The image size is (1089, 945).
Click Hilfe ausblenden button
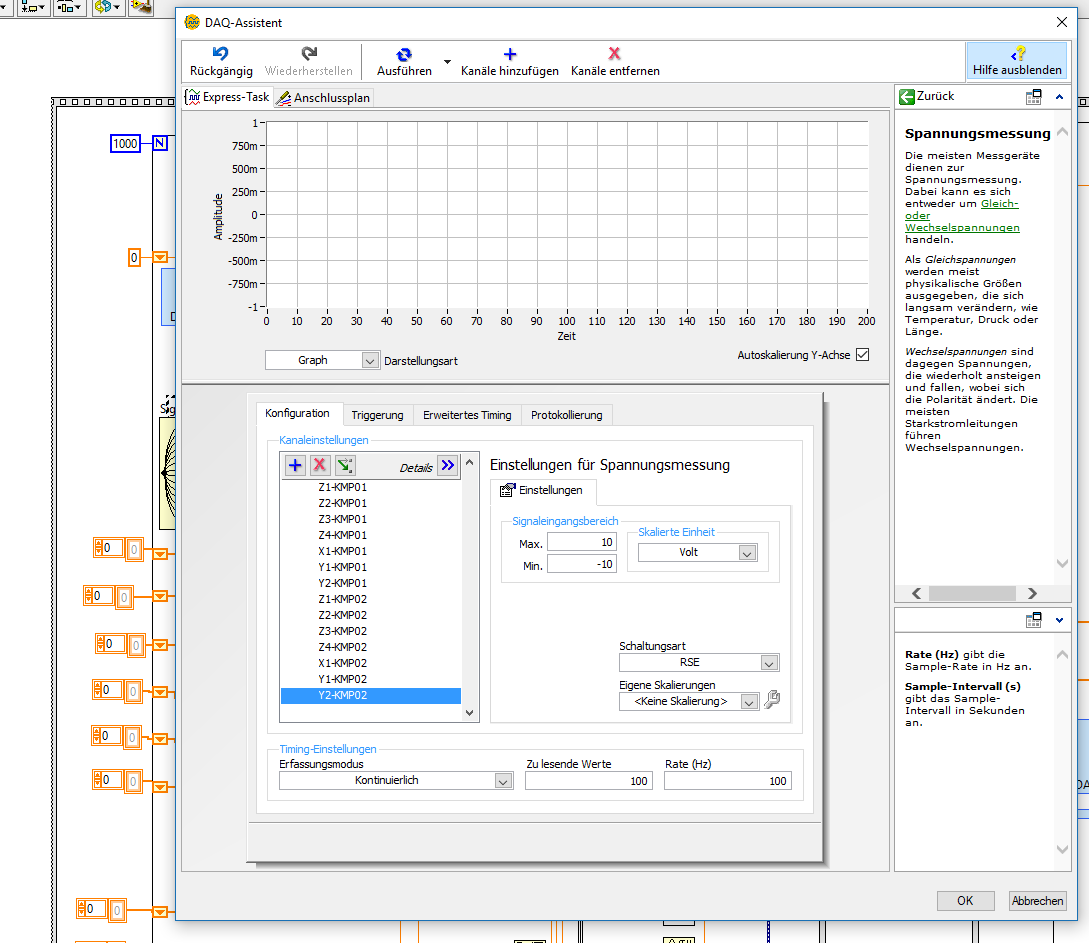coord(1016,61)
